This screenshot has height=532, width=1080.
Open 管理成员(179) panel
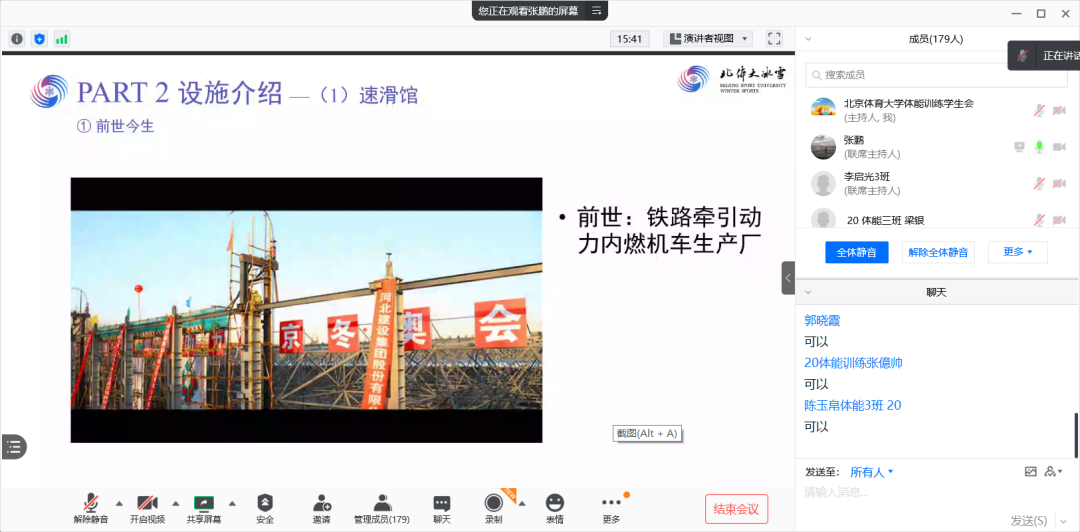tap(382, 509)
